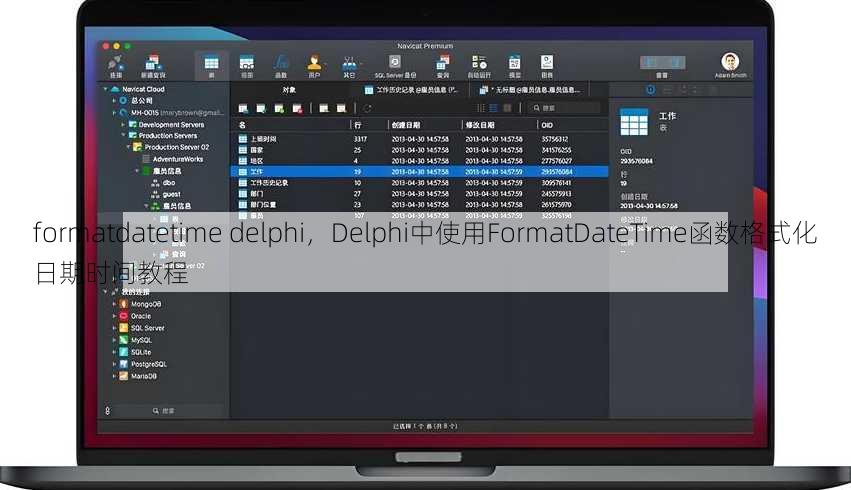Open the Others (其它) toolbar icon

[x=350, y=66]
